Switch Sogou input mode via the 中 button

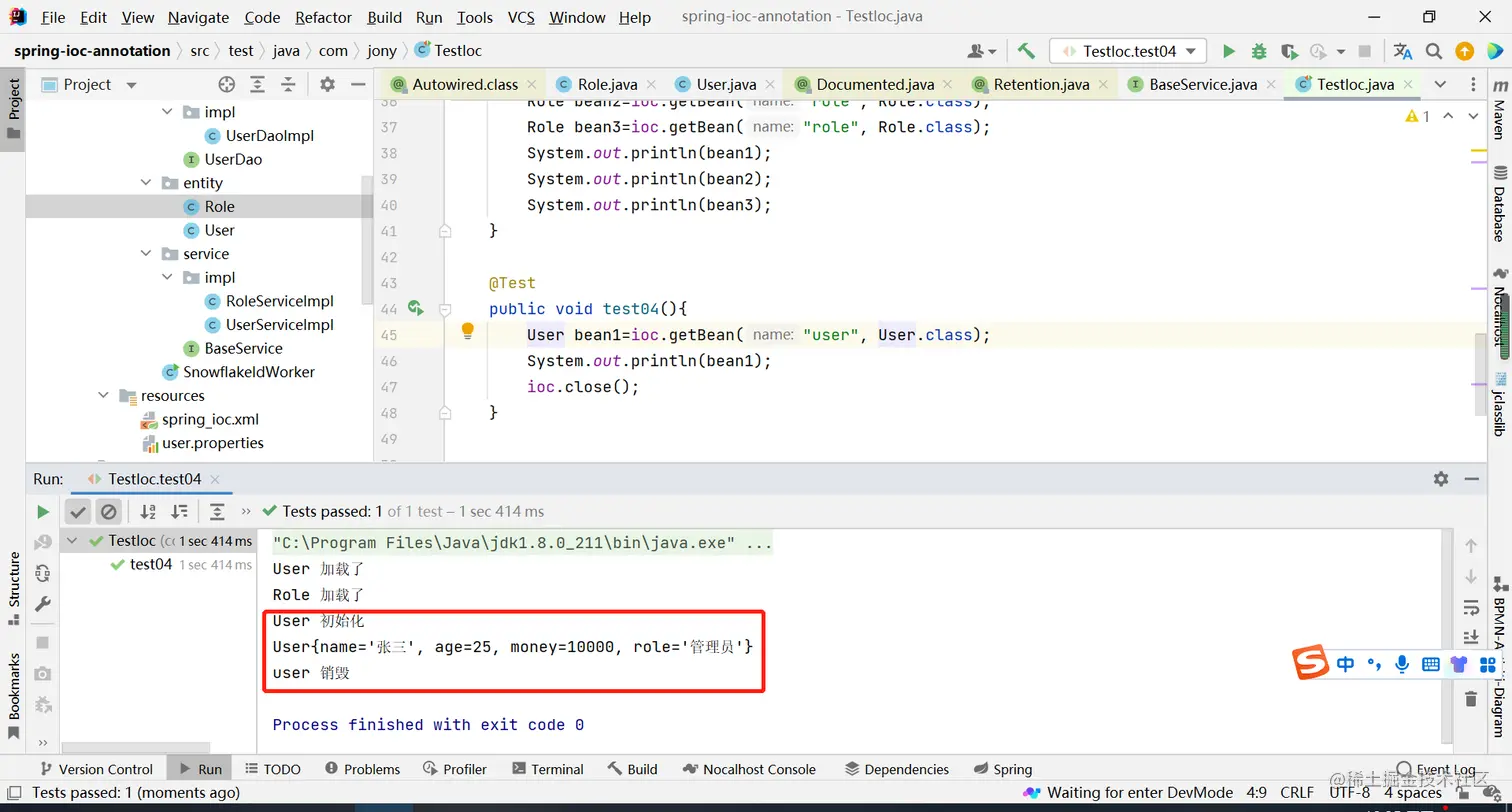pyautogui.click(x=1346, y=664)
